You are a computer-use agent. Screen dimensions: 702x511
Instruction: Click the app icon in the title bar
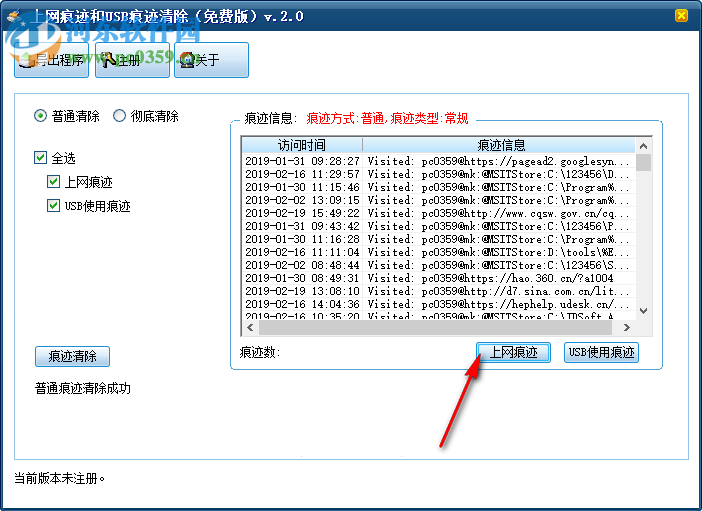(x=16, y=16)
